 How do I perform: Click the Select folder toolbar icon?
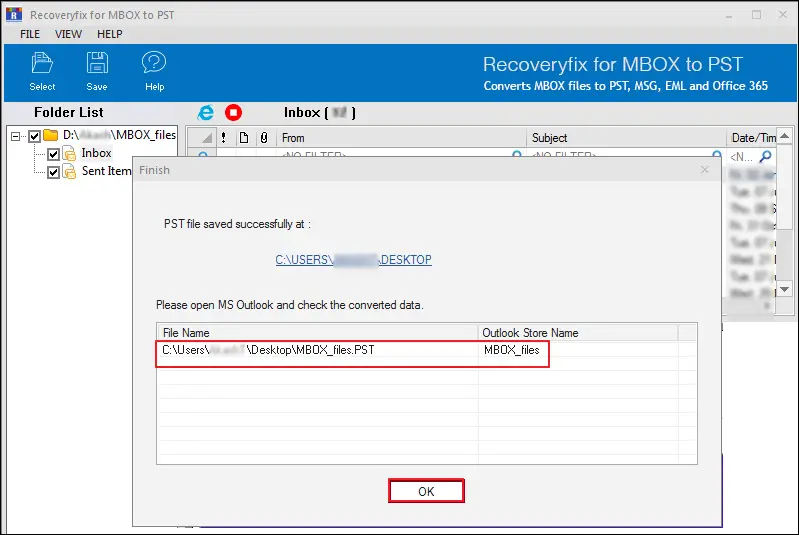point(42,63)
